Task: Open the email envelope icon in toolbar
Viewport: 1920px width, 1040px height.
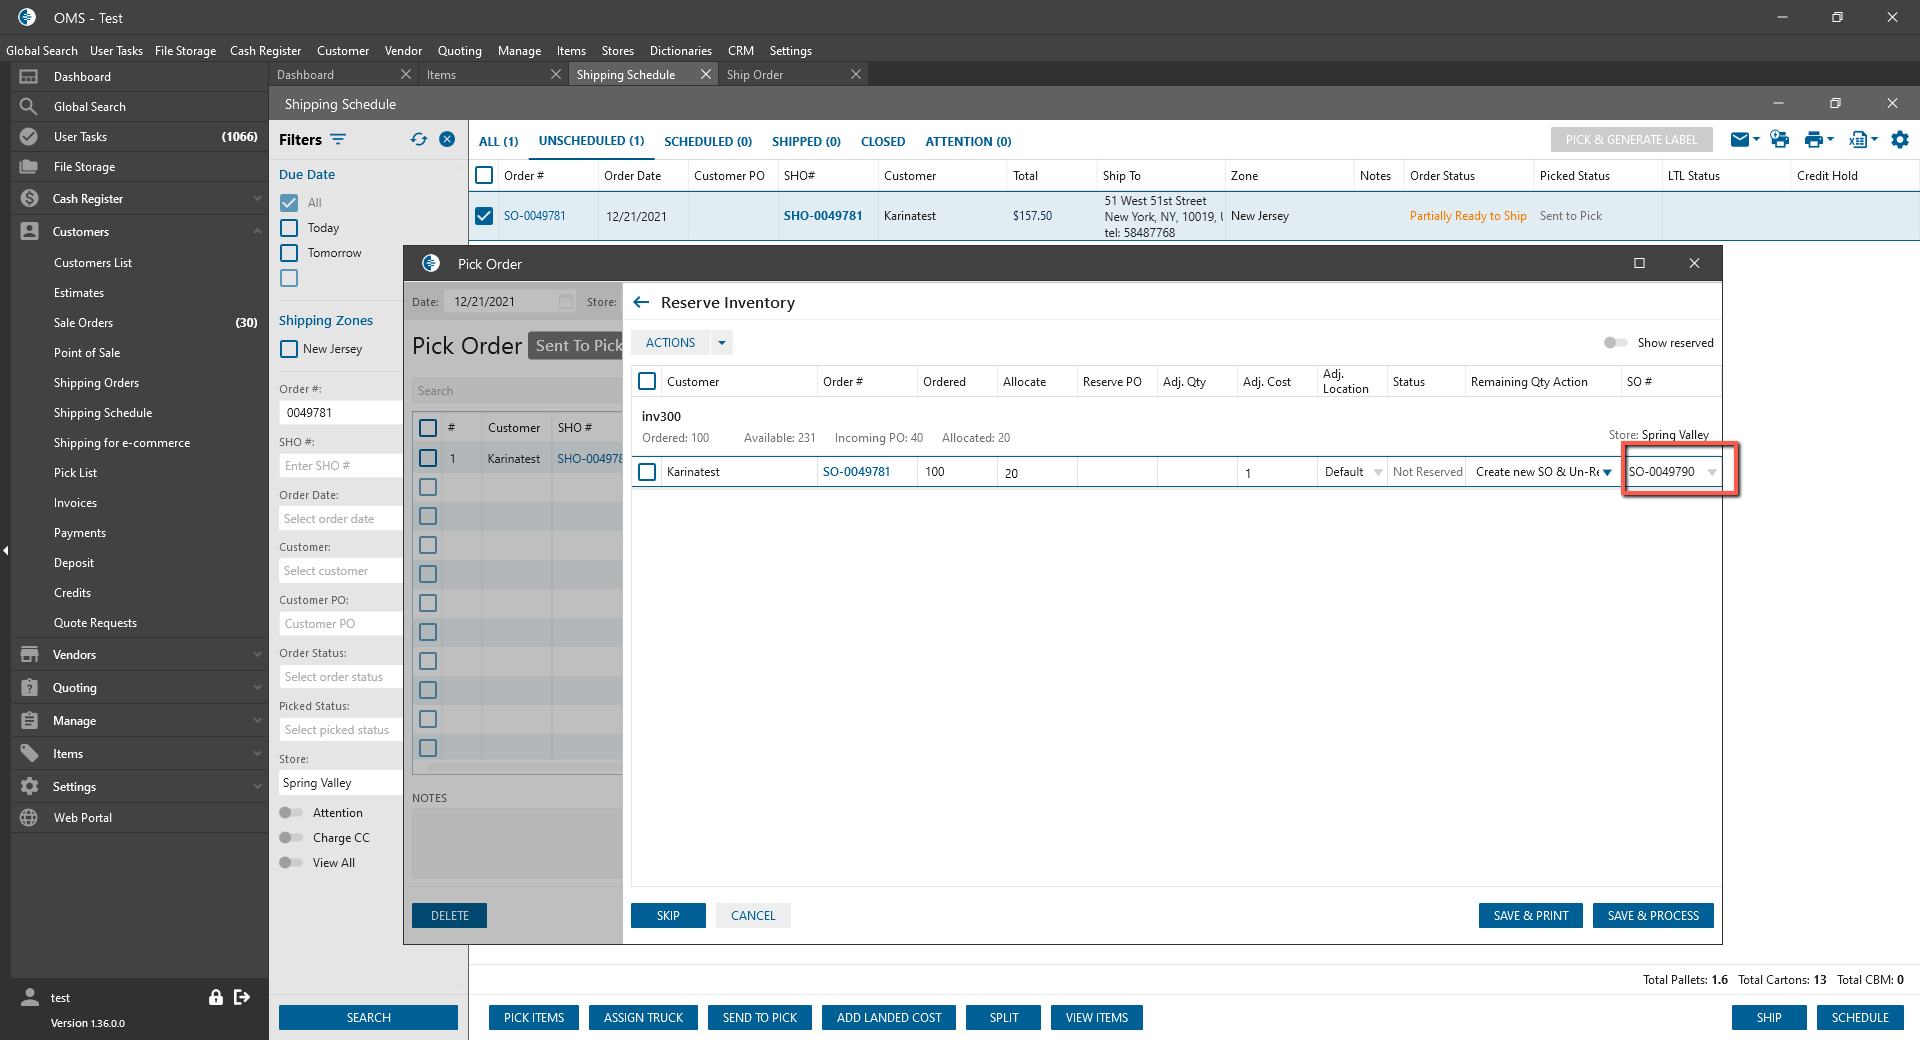Action: pyautogui.click(x=1740, y=140)
